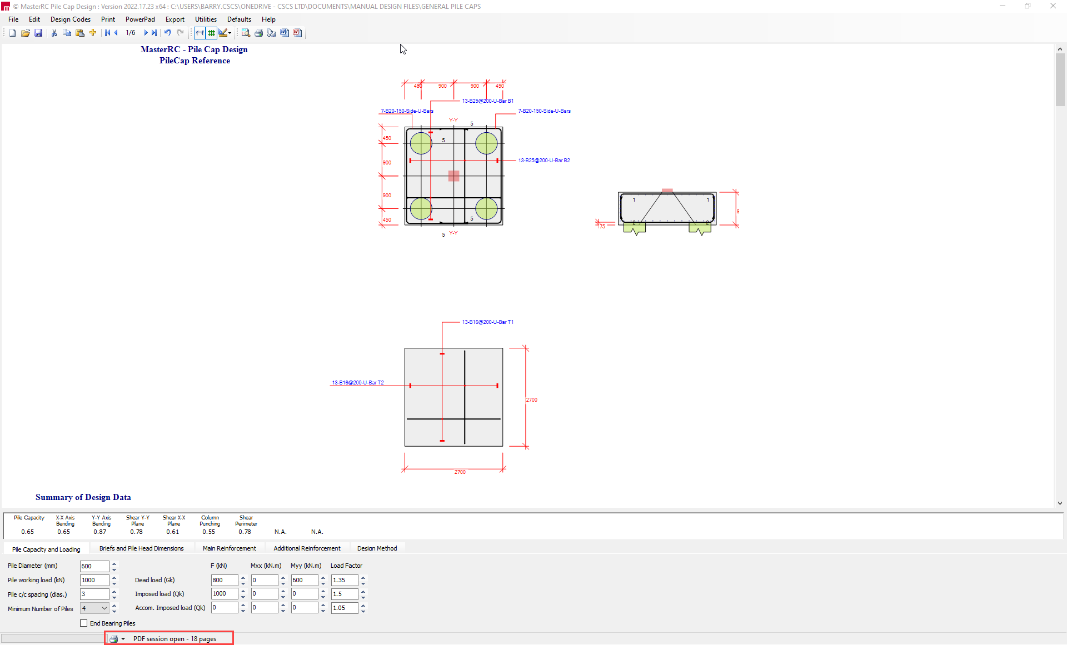Open the PowerPad menu
The height and width of the screenshot is (645, 1067).
point(140,19)
